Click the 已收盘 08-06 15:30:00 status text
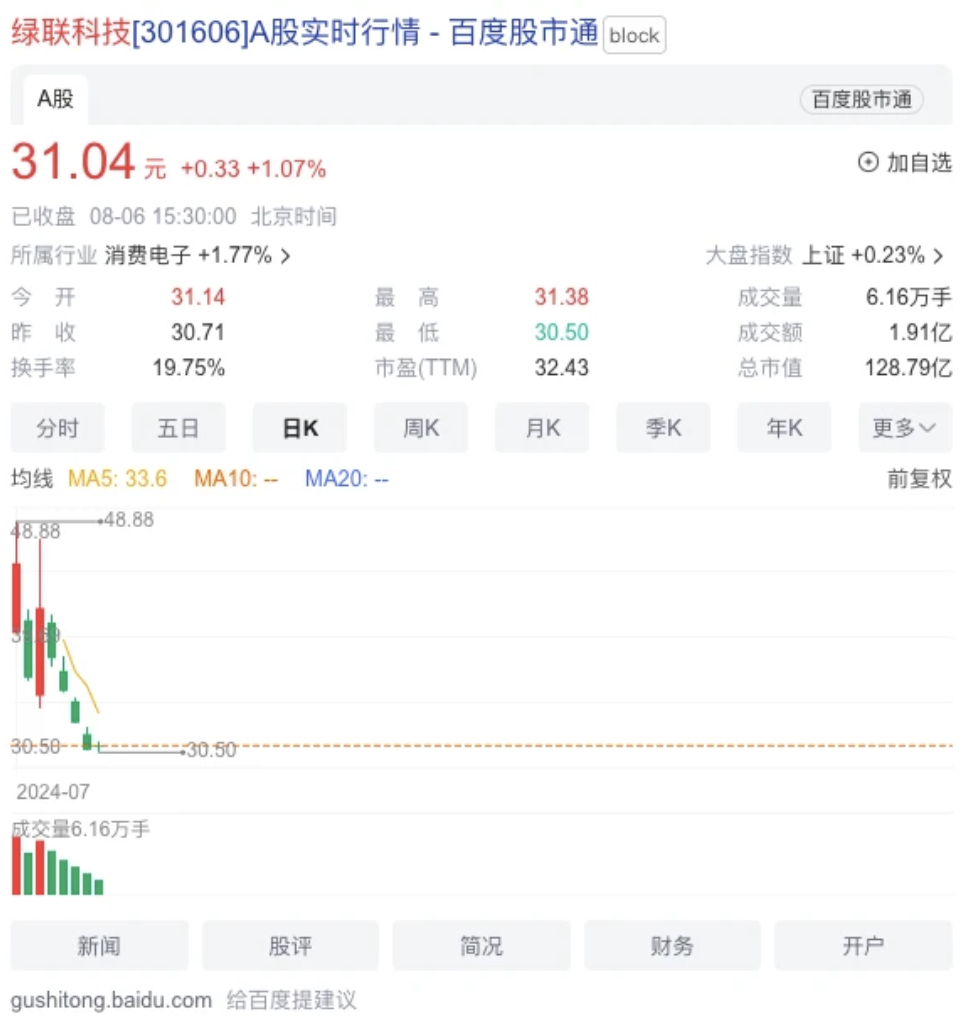This screenshot has height=1016, width=978. click(124, 216)
